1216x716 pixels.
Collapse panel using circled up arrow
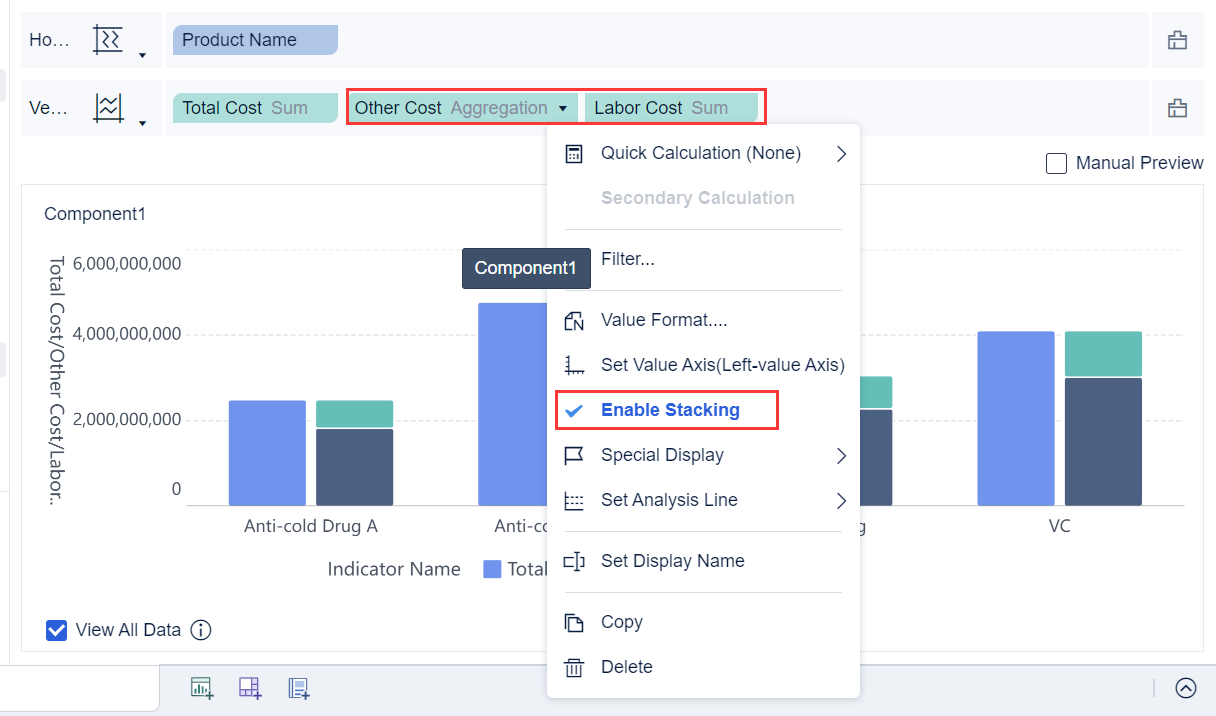click(1186, 688)
